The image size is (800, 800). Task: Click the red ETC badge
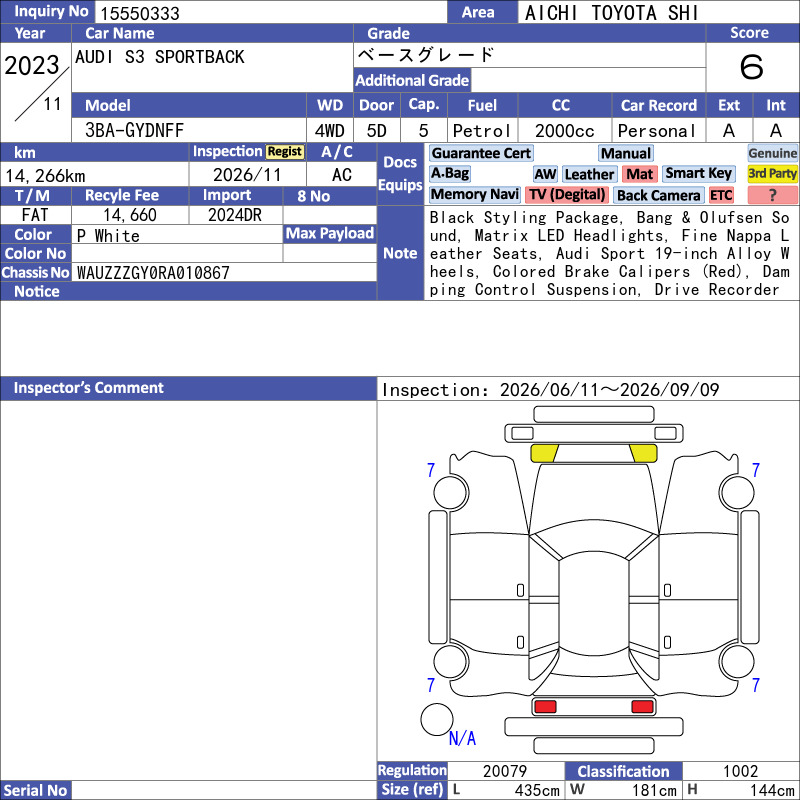click(x=721, y=195)
